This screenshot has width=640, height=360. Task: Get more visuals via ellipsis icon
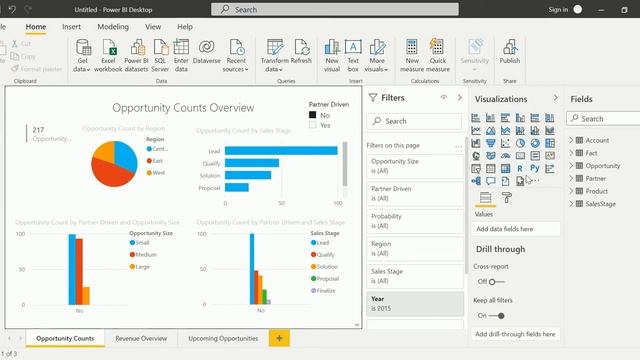tap(536, 180)
